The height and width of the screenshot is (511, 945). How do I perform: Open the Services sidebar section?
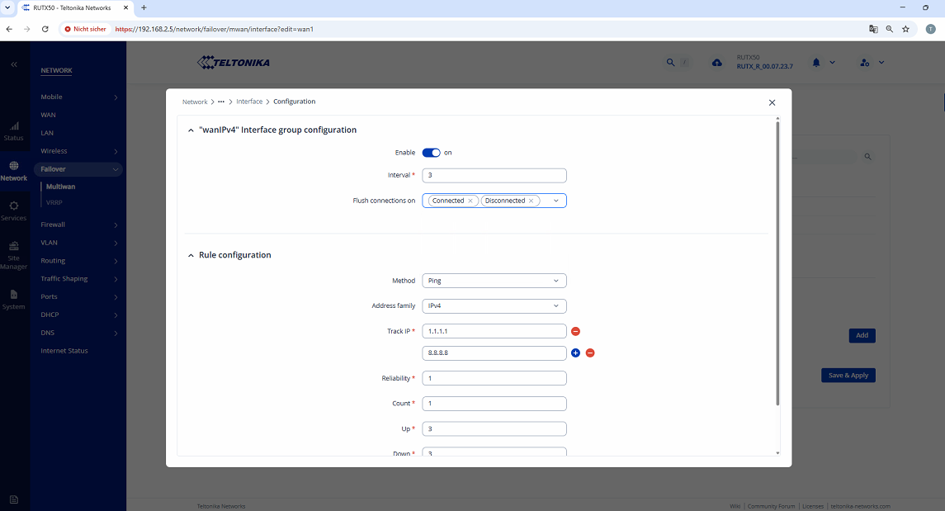pyautogui.click(x=14, y=212)
